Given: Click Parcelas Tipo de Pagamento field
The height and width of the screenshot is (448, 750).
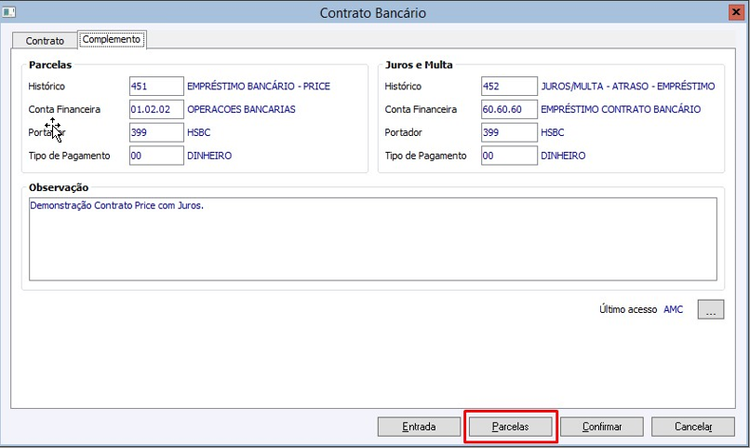Looking at the screenshot, I should click(x=156, y=156).
